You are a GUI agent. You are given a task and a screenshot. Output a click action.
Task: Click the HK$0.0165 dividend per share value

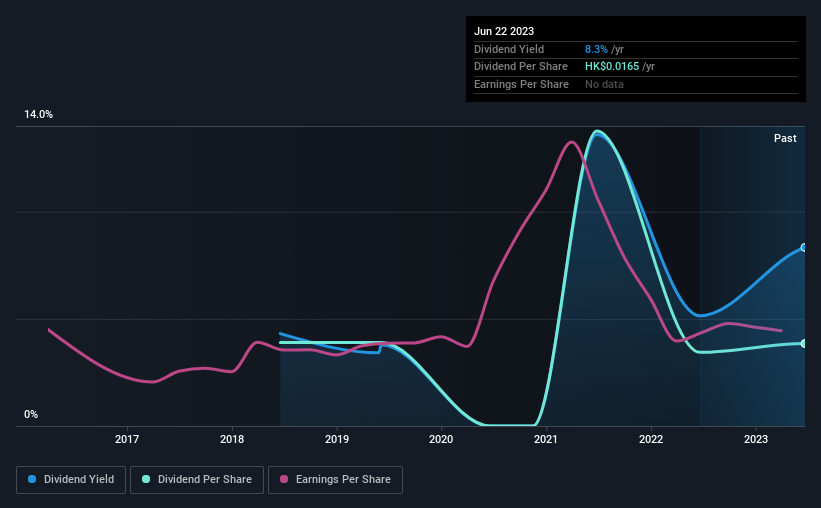(612, 67)
